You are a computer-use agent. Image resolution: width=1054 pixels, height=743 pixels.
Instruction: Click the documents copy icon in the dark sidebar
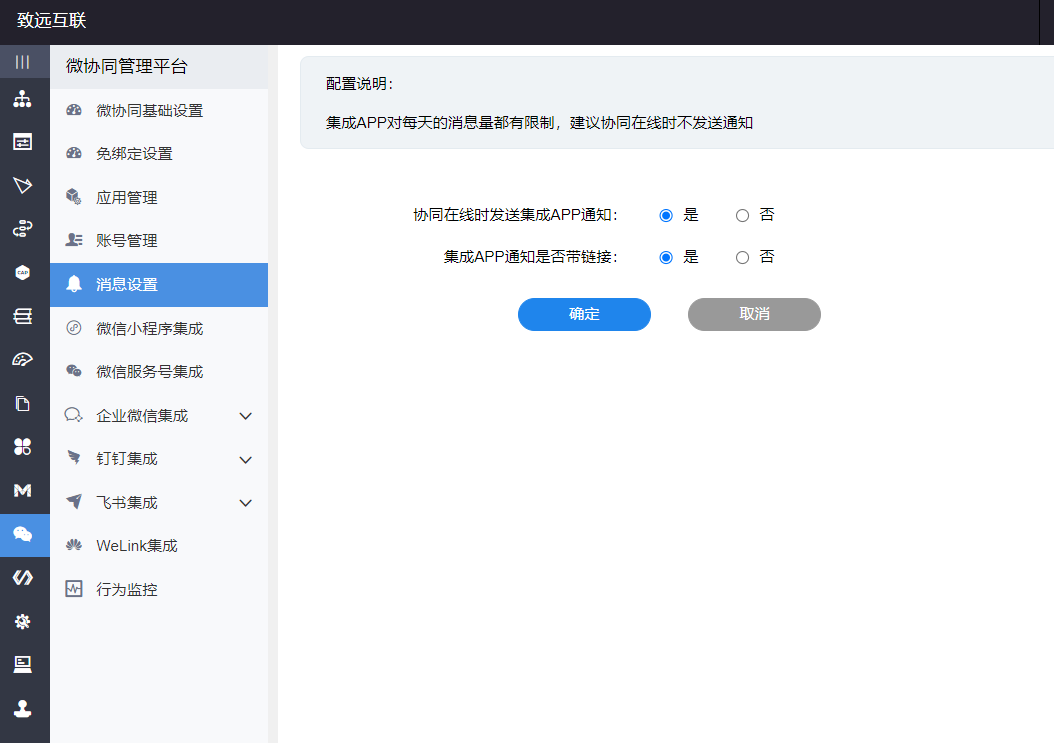pyautogui.click(x=23, y=403)
